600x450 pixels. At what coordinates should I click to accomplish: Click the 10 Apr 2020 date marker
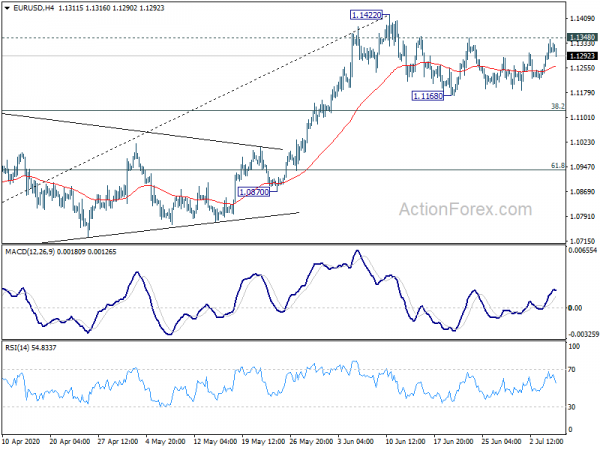21,441
